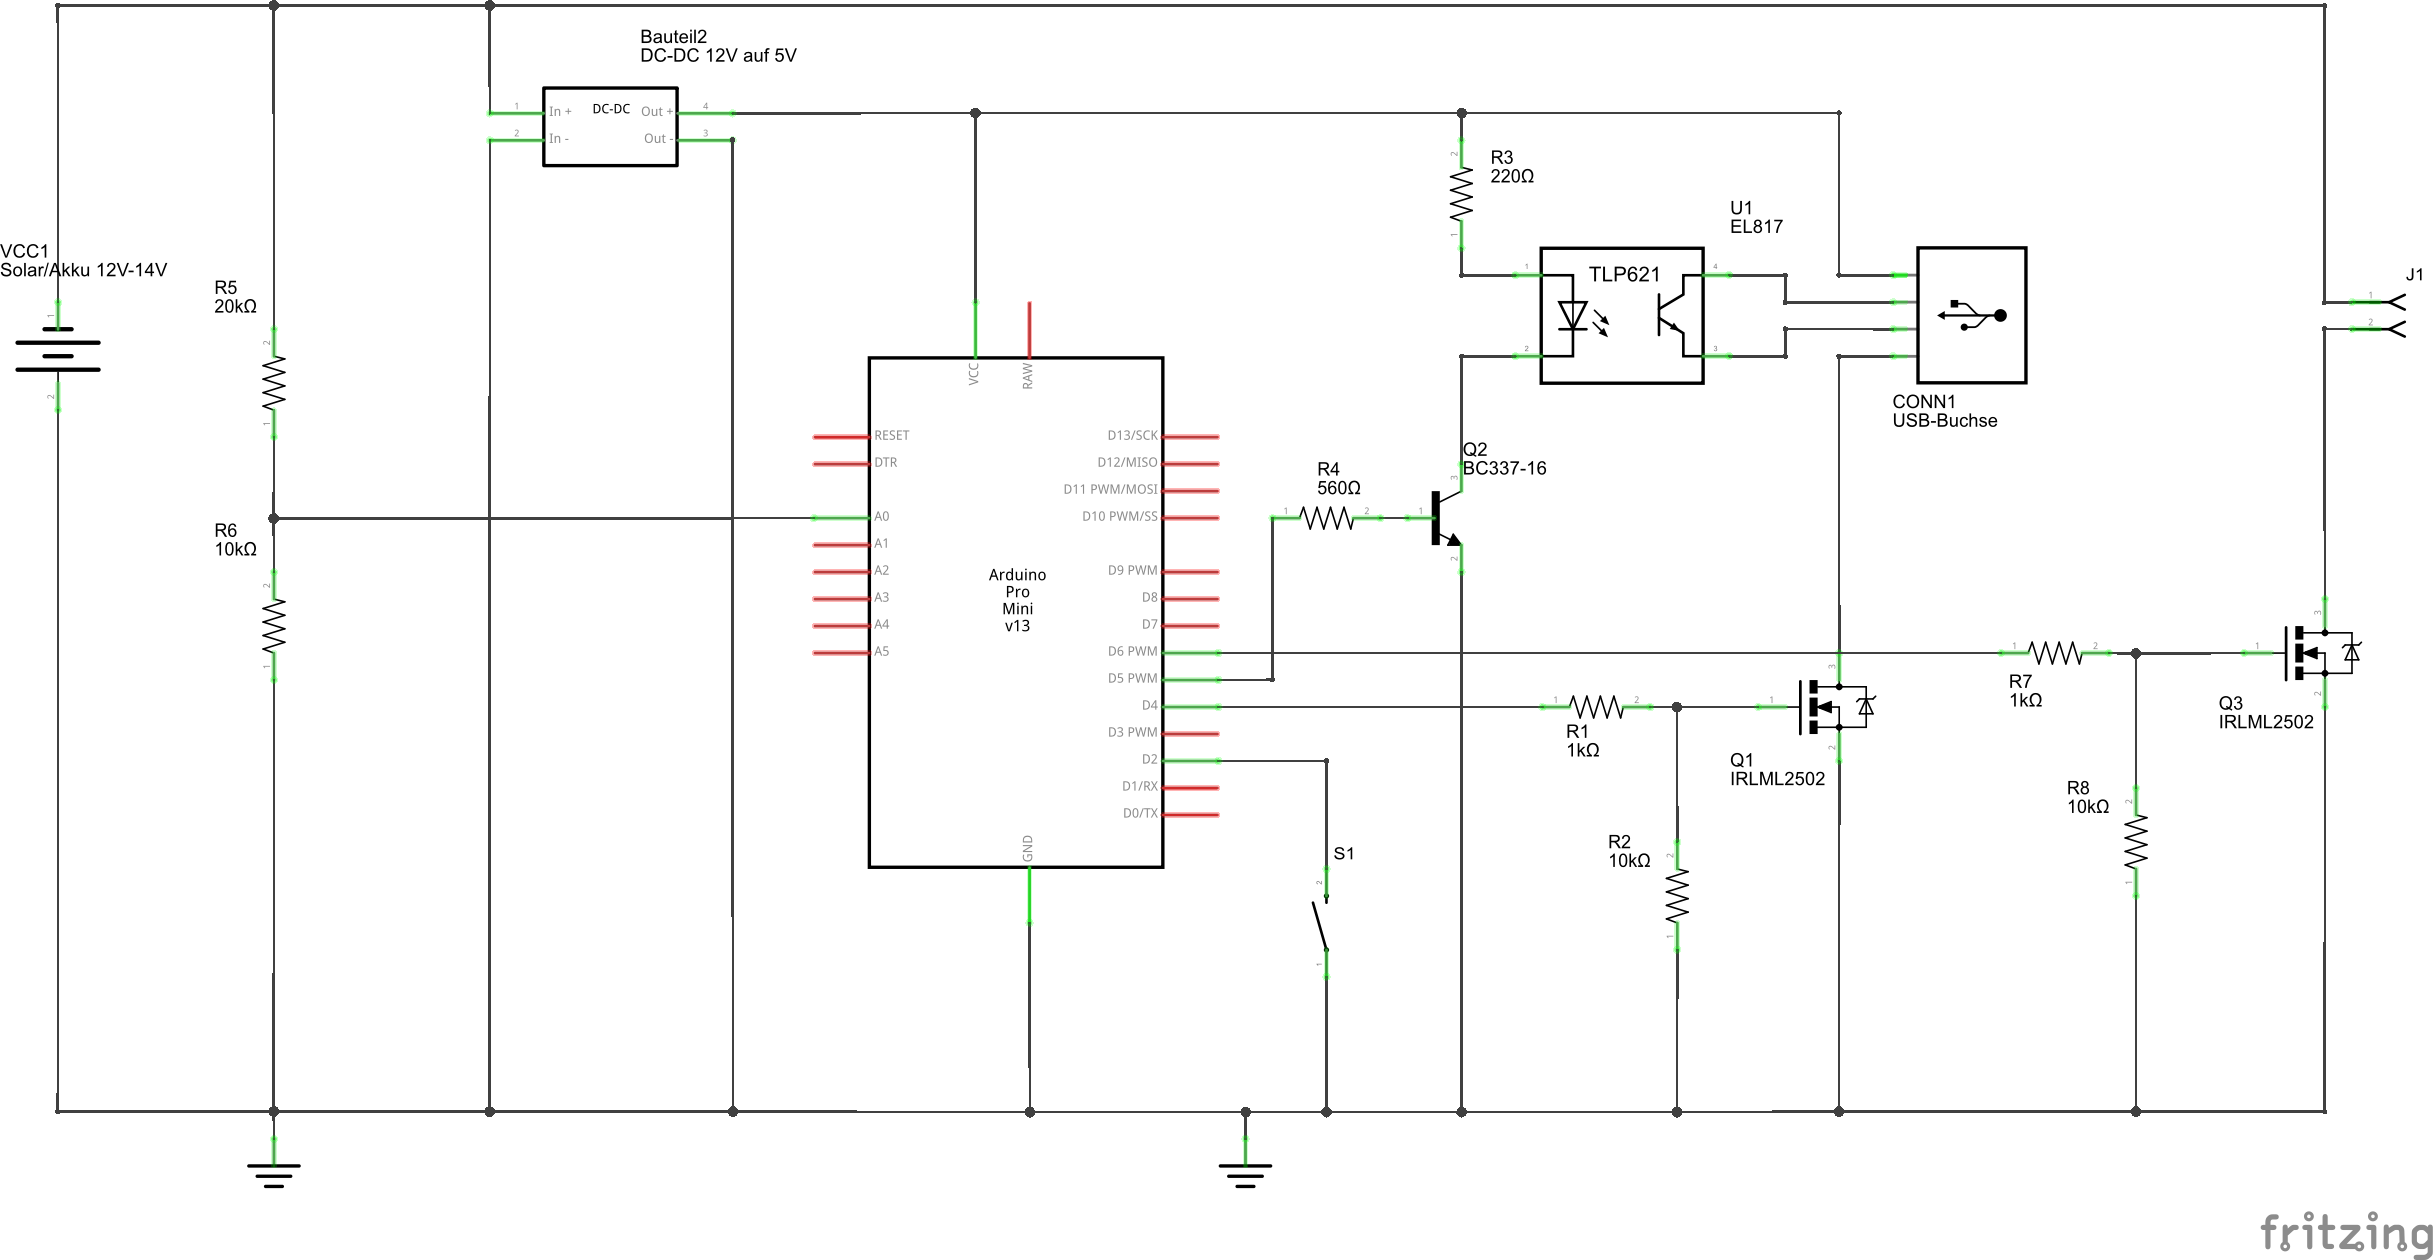Click the junction between R7 and R8
The width and height of the screenshot is (2433, 1260).
click(x=2136, y=653)
